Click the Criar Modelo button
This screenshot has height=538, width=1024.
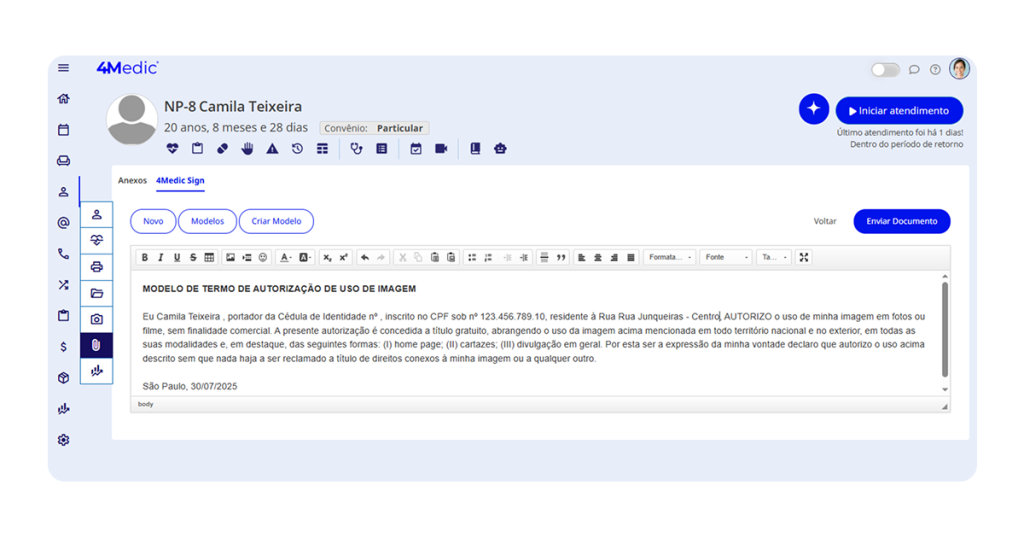click(x=276, y=221)
